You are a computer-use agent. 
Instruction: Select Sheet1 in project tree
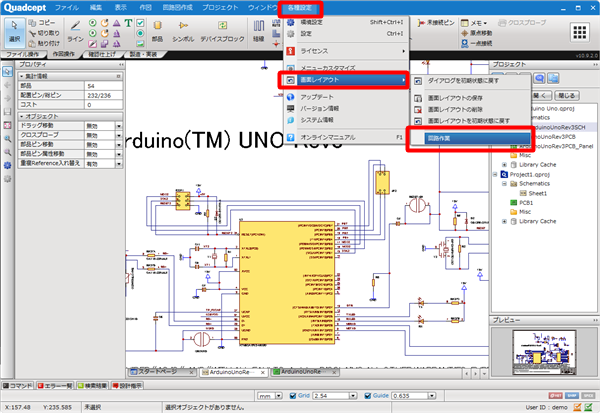click(x=538, y=193)
